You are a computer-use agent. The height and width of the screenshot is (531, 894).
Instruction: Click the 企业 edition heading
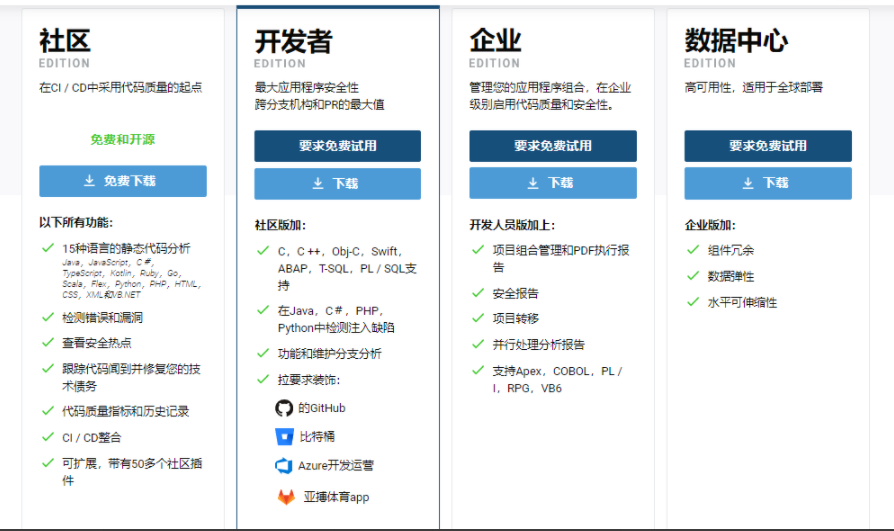[x=495, y=41]
